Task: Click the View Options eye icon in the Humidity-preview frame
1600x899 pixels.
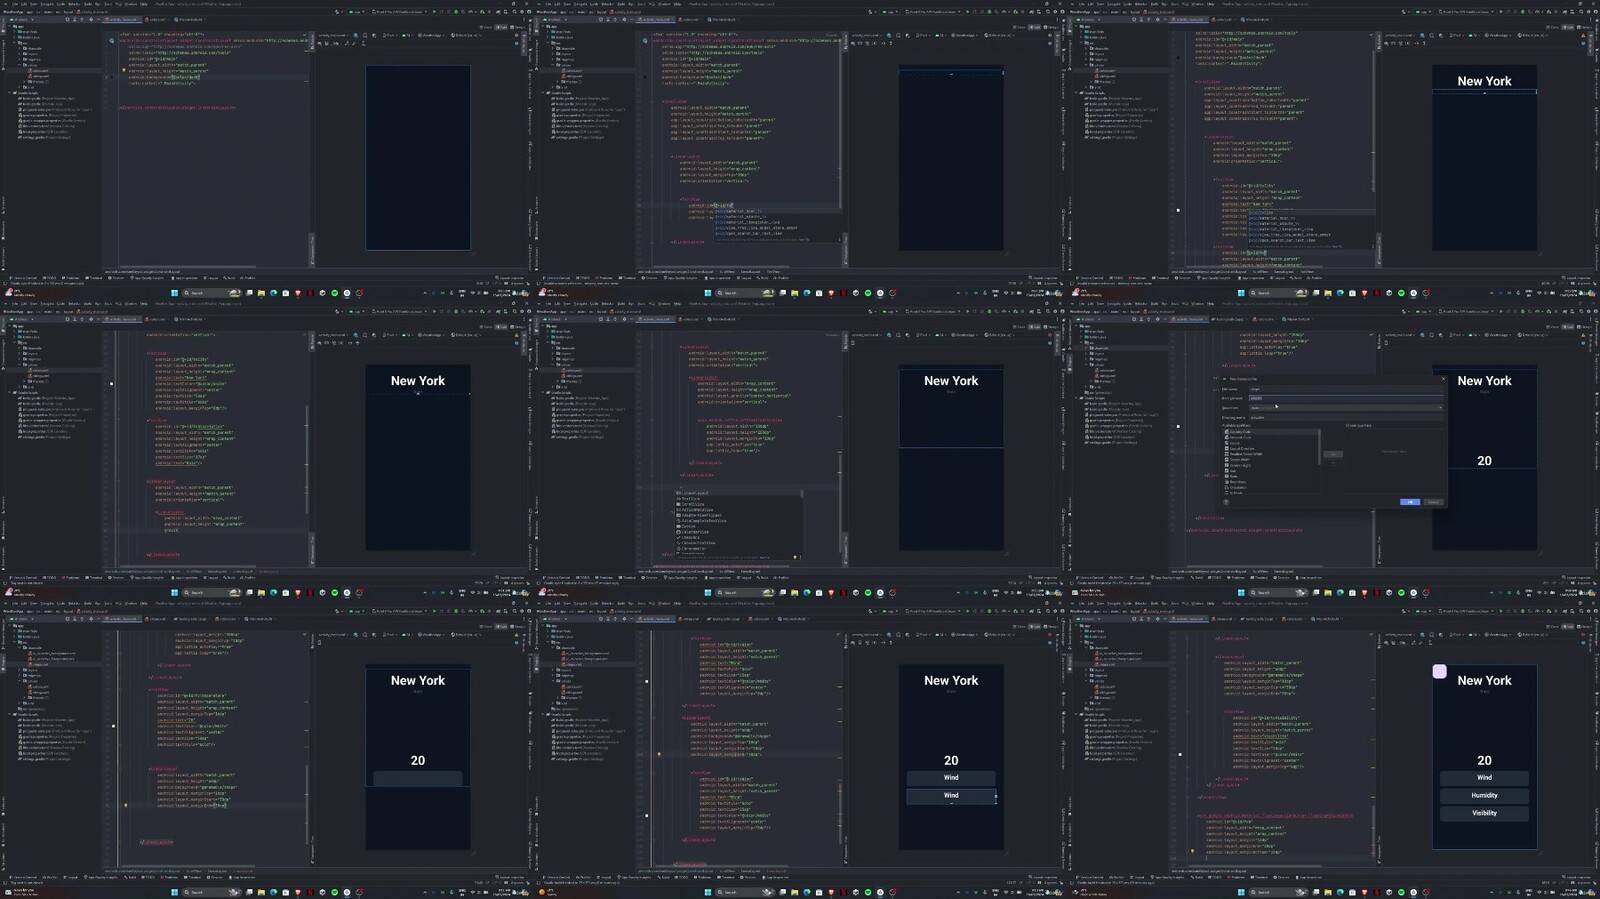Action: tap(1387, 643)
